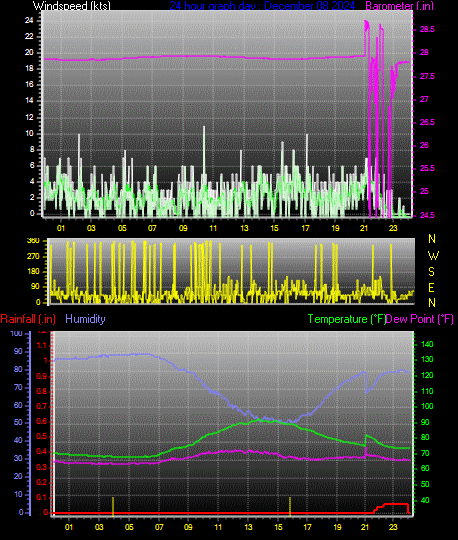Click the 'Windspeed (kts)' axis title
Viewport: 458px width, 540px height.
point(72,6)
